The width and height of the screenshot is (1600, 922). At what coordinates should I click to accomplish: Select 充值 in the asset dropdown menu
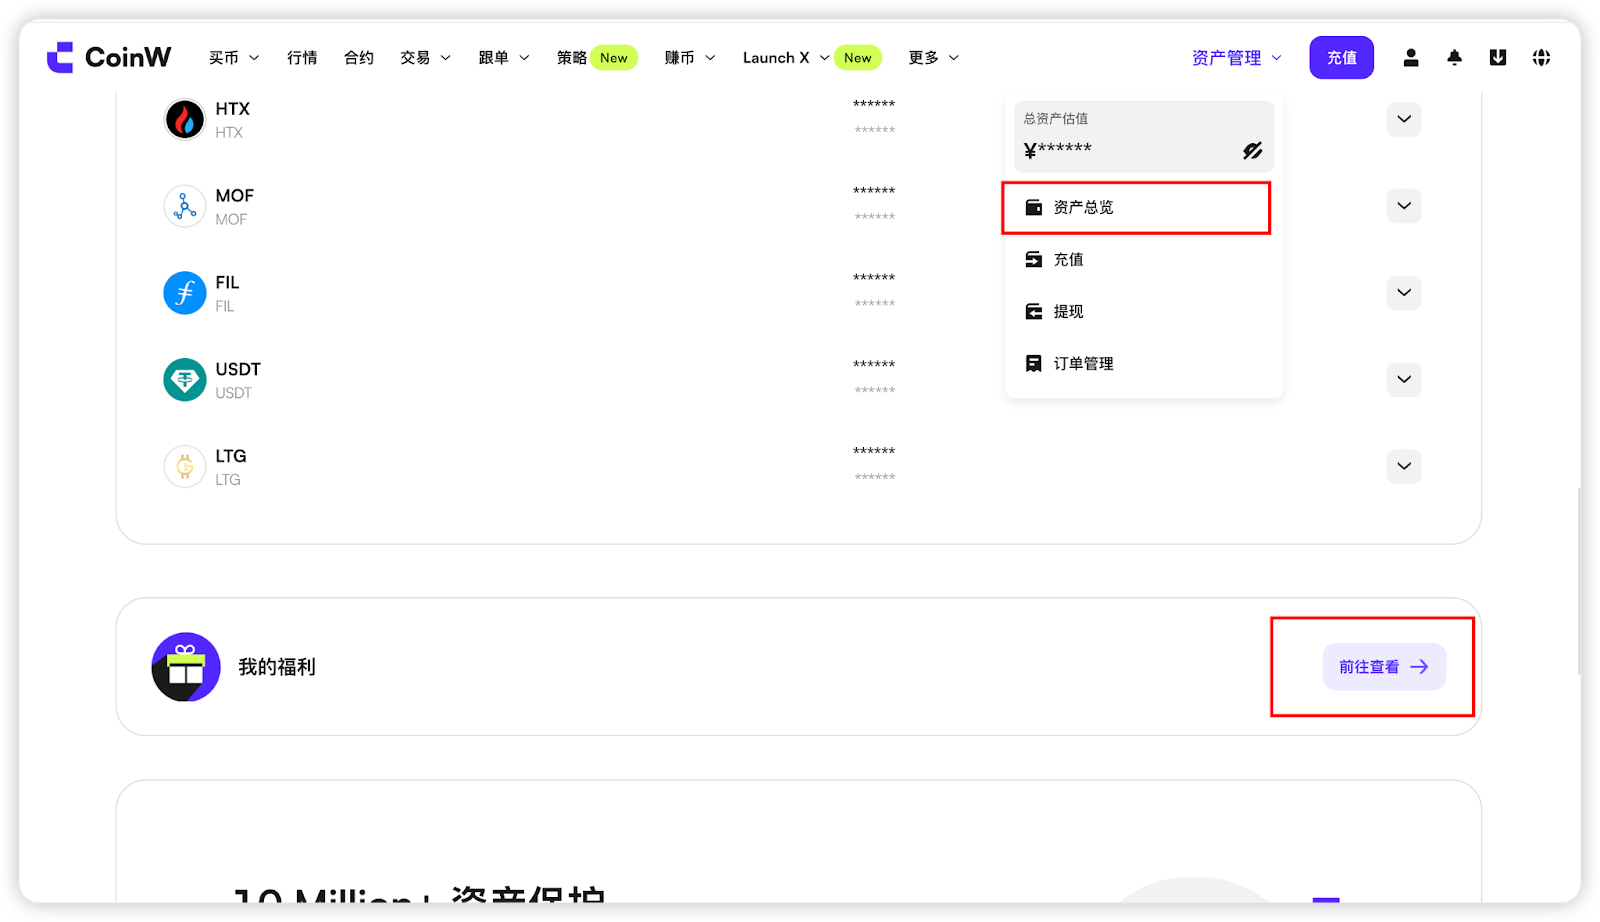point(1144,260)
